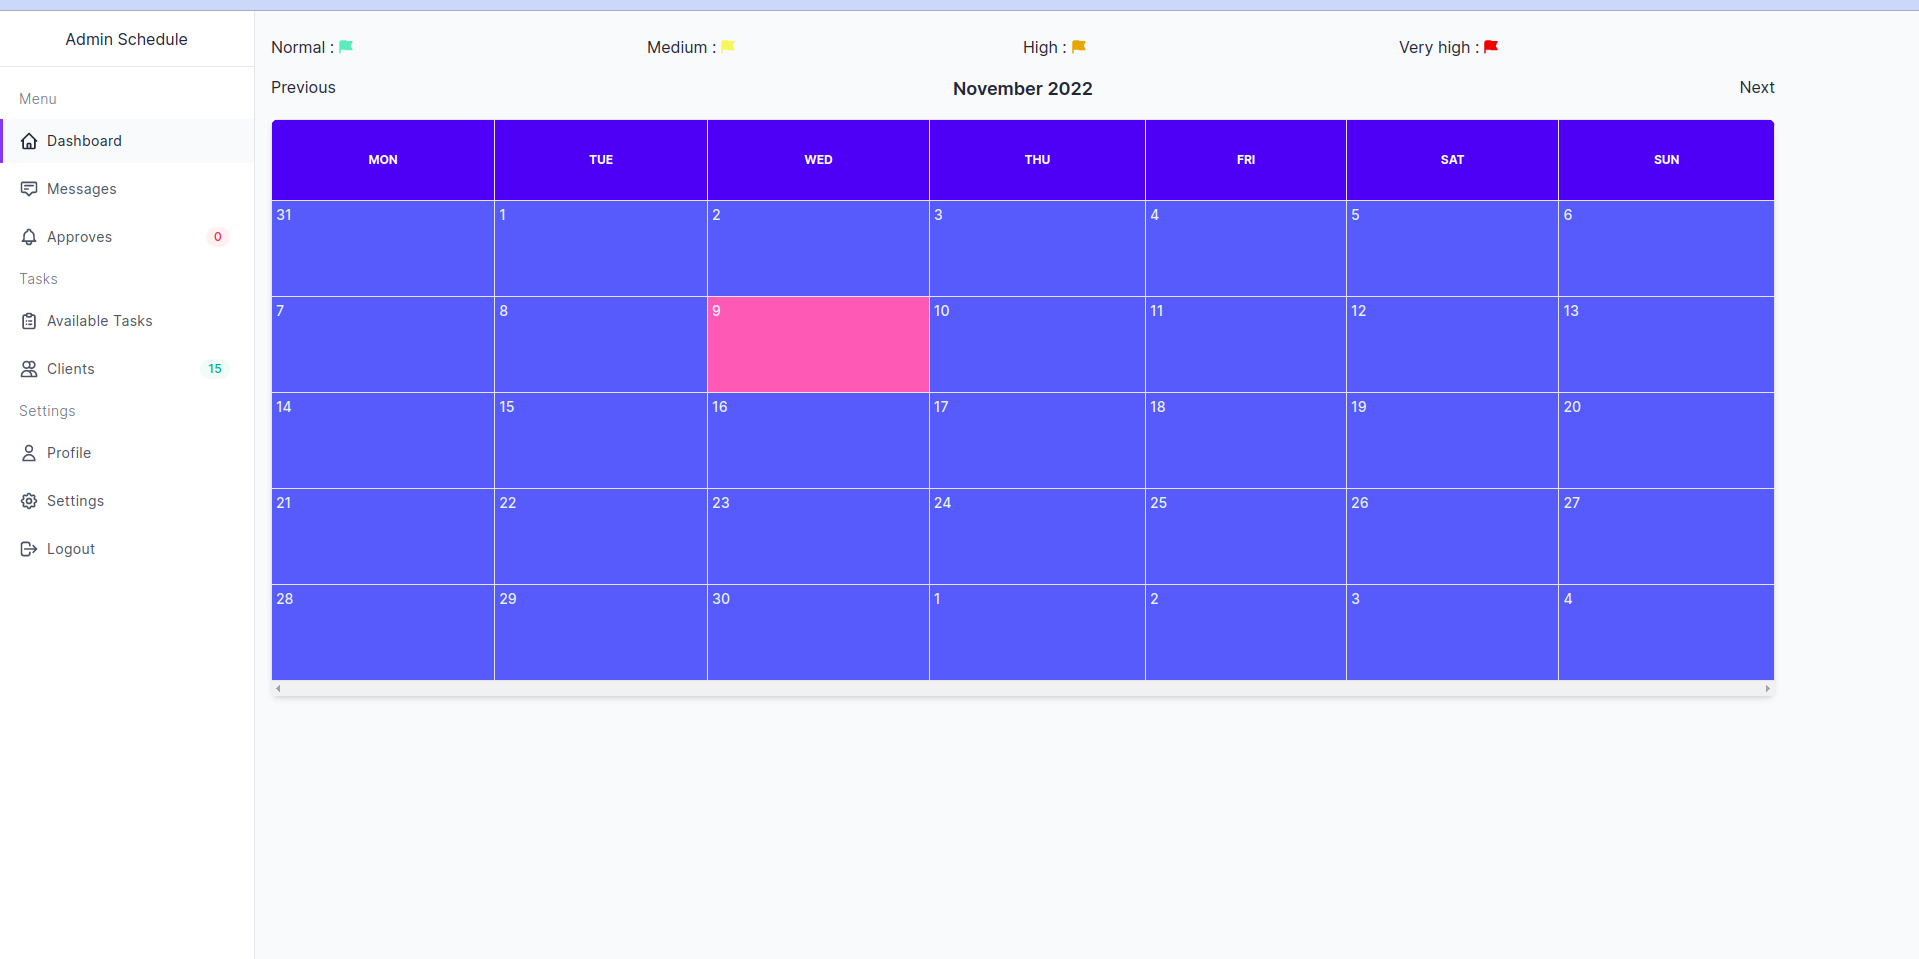The width and height of the screenshot is (1919, 959).
Task: Select day 30 calendar cell
Action: (818, 632)
